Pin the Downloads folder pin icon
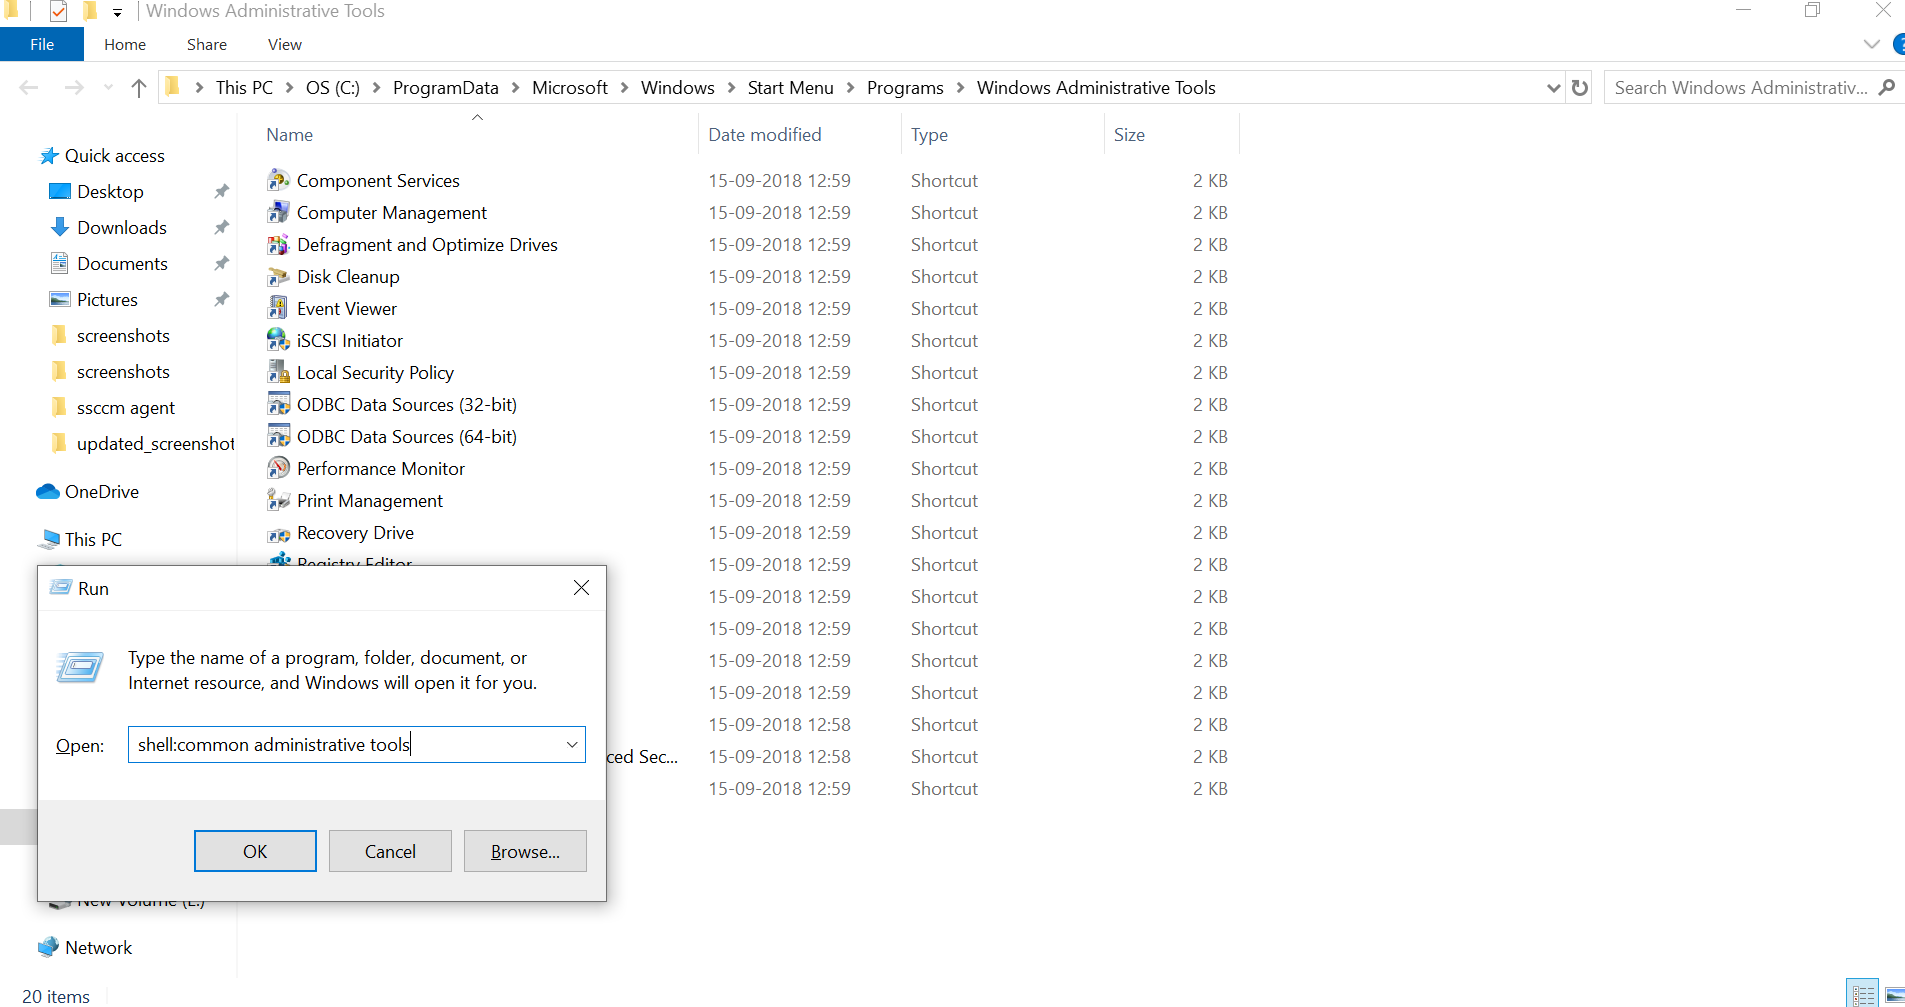Screen dimensions: 1905x1007 point(221,227)
